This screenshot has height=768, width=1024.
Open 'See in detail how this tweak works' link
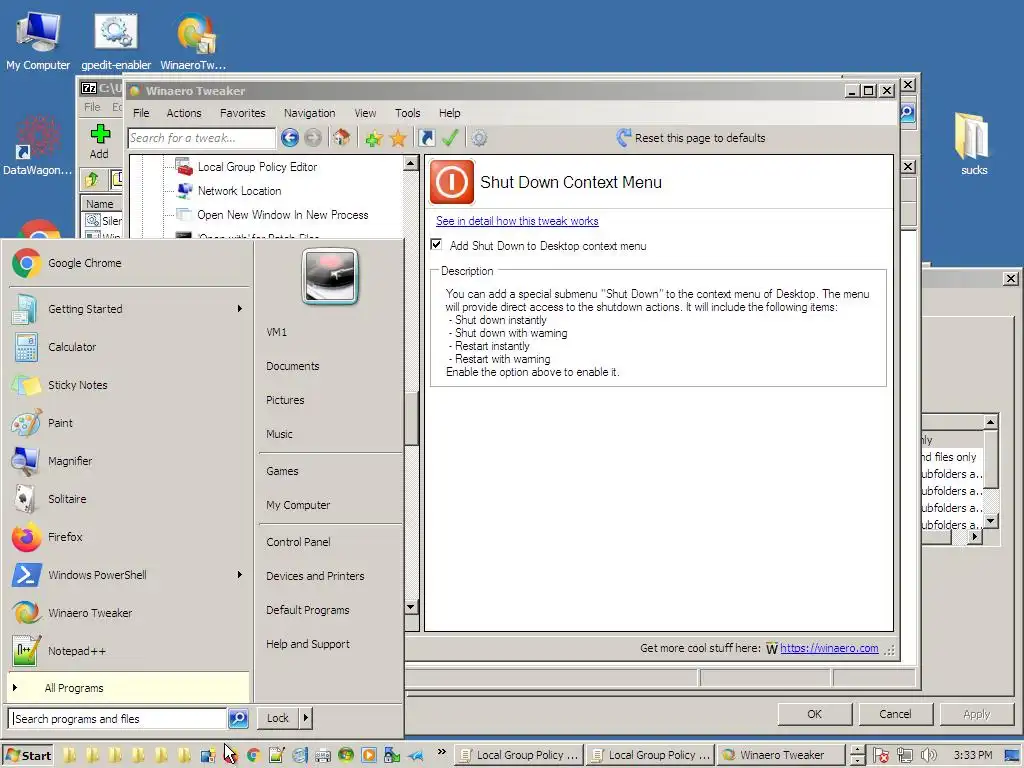[x=517, y=221]
